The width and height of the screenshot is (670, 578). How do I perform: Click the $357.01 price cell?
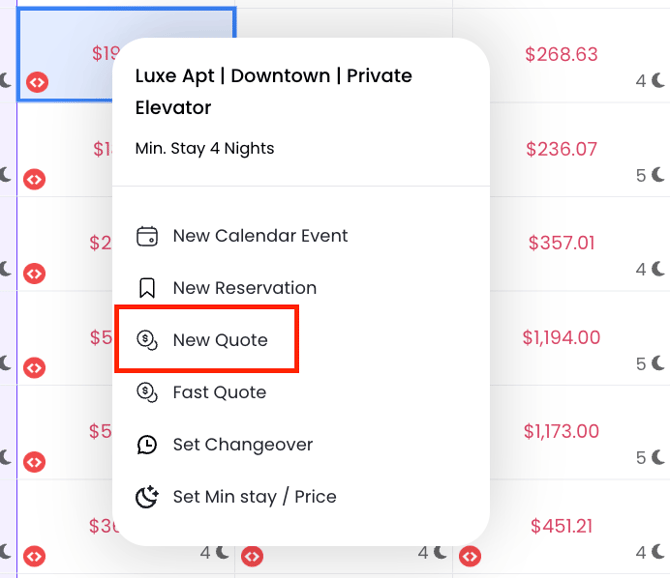(561, 243)
